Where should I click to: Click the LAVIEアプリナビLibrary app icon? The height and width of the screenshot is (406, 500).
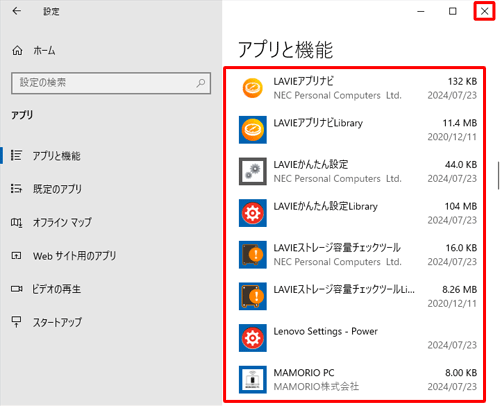coord(253,130)
